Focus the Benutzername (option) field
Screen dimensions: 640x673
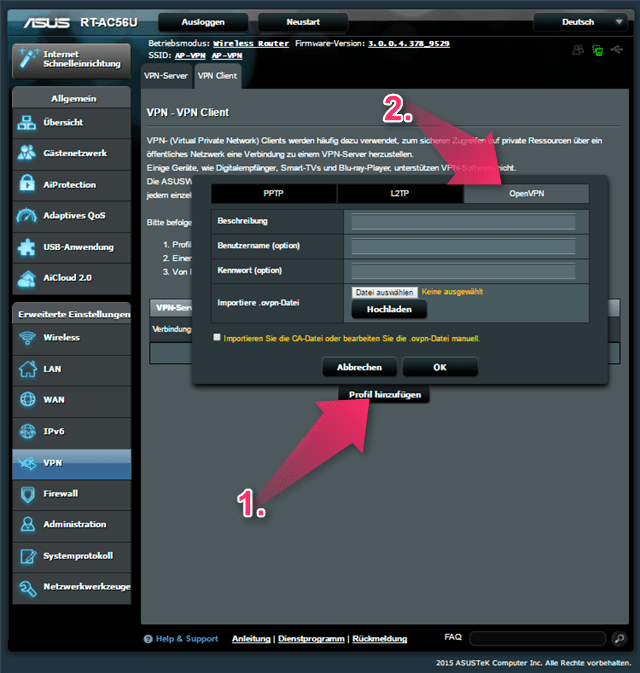[463, 246]
